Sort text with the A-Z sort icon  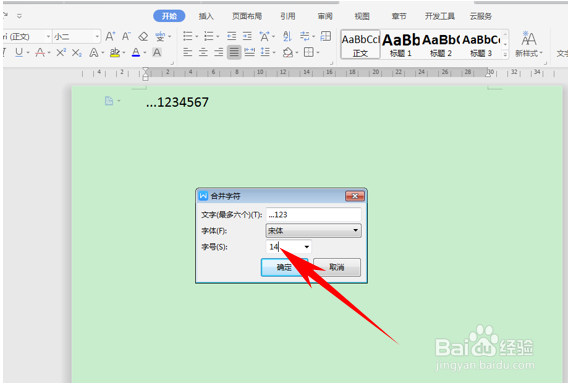[287, 36]
